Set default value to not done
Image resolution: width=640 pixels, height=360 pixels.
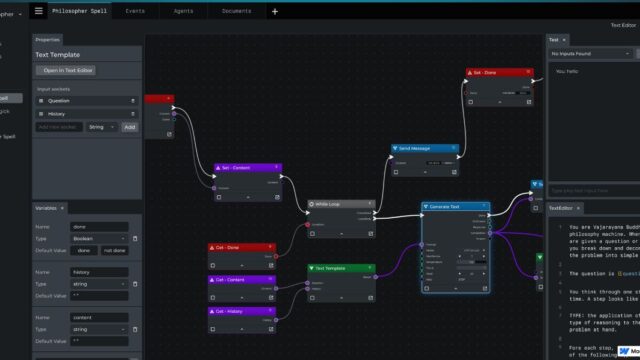[x=114, y=251]
